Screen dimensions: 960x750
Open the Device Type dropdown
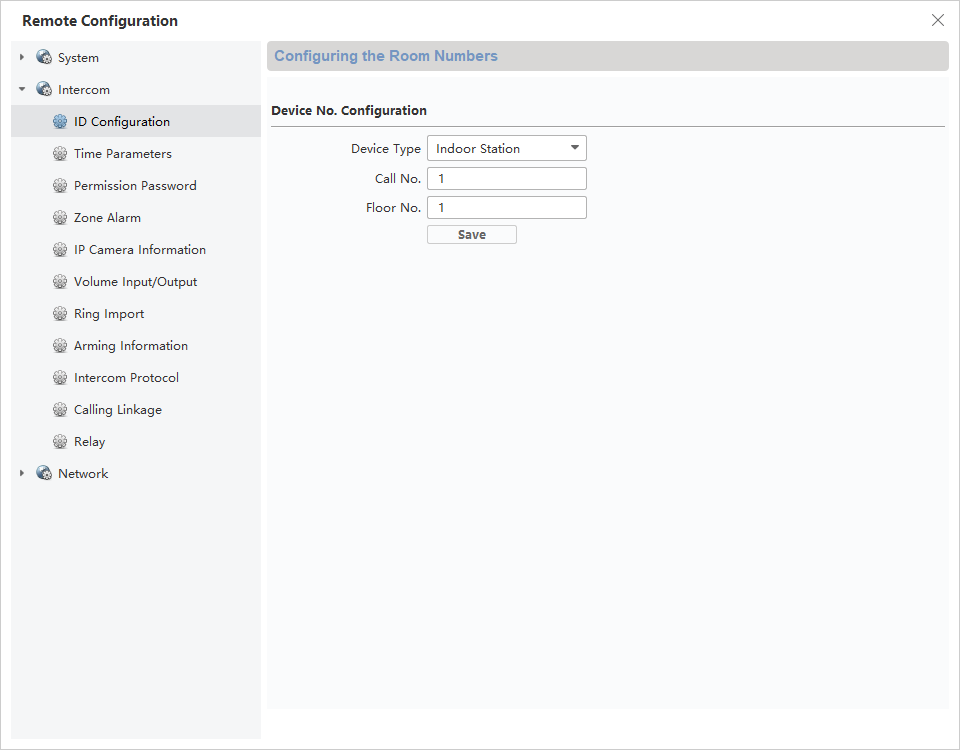coord(506,149)
